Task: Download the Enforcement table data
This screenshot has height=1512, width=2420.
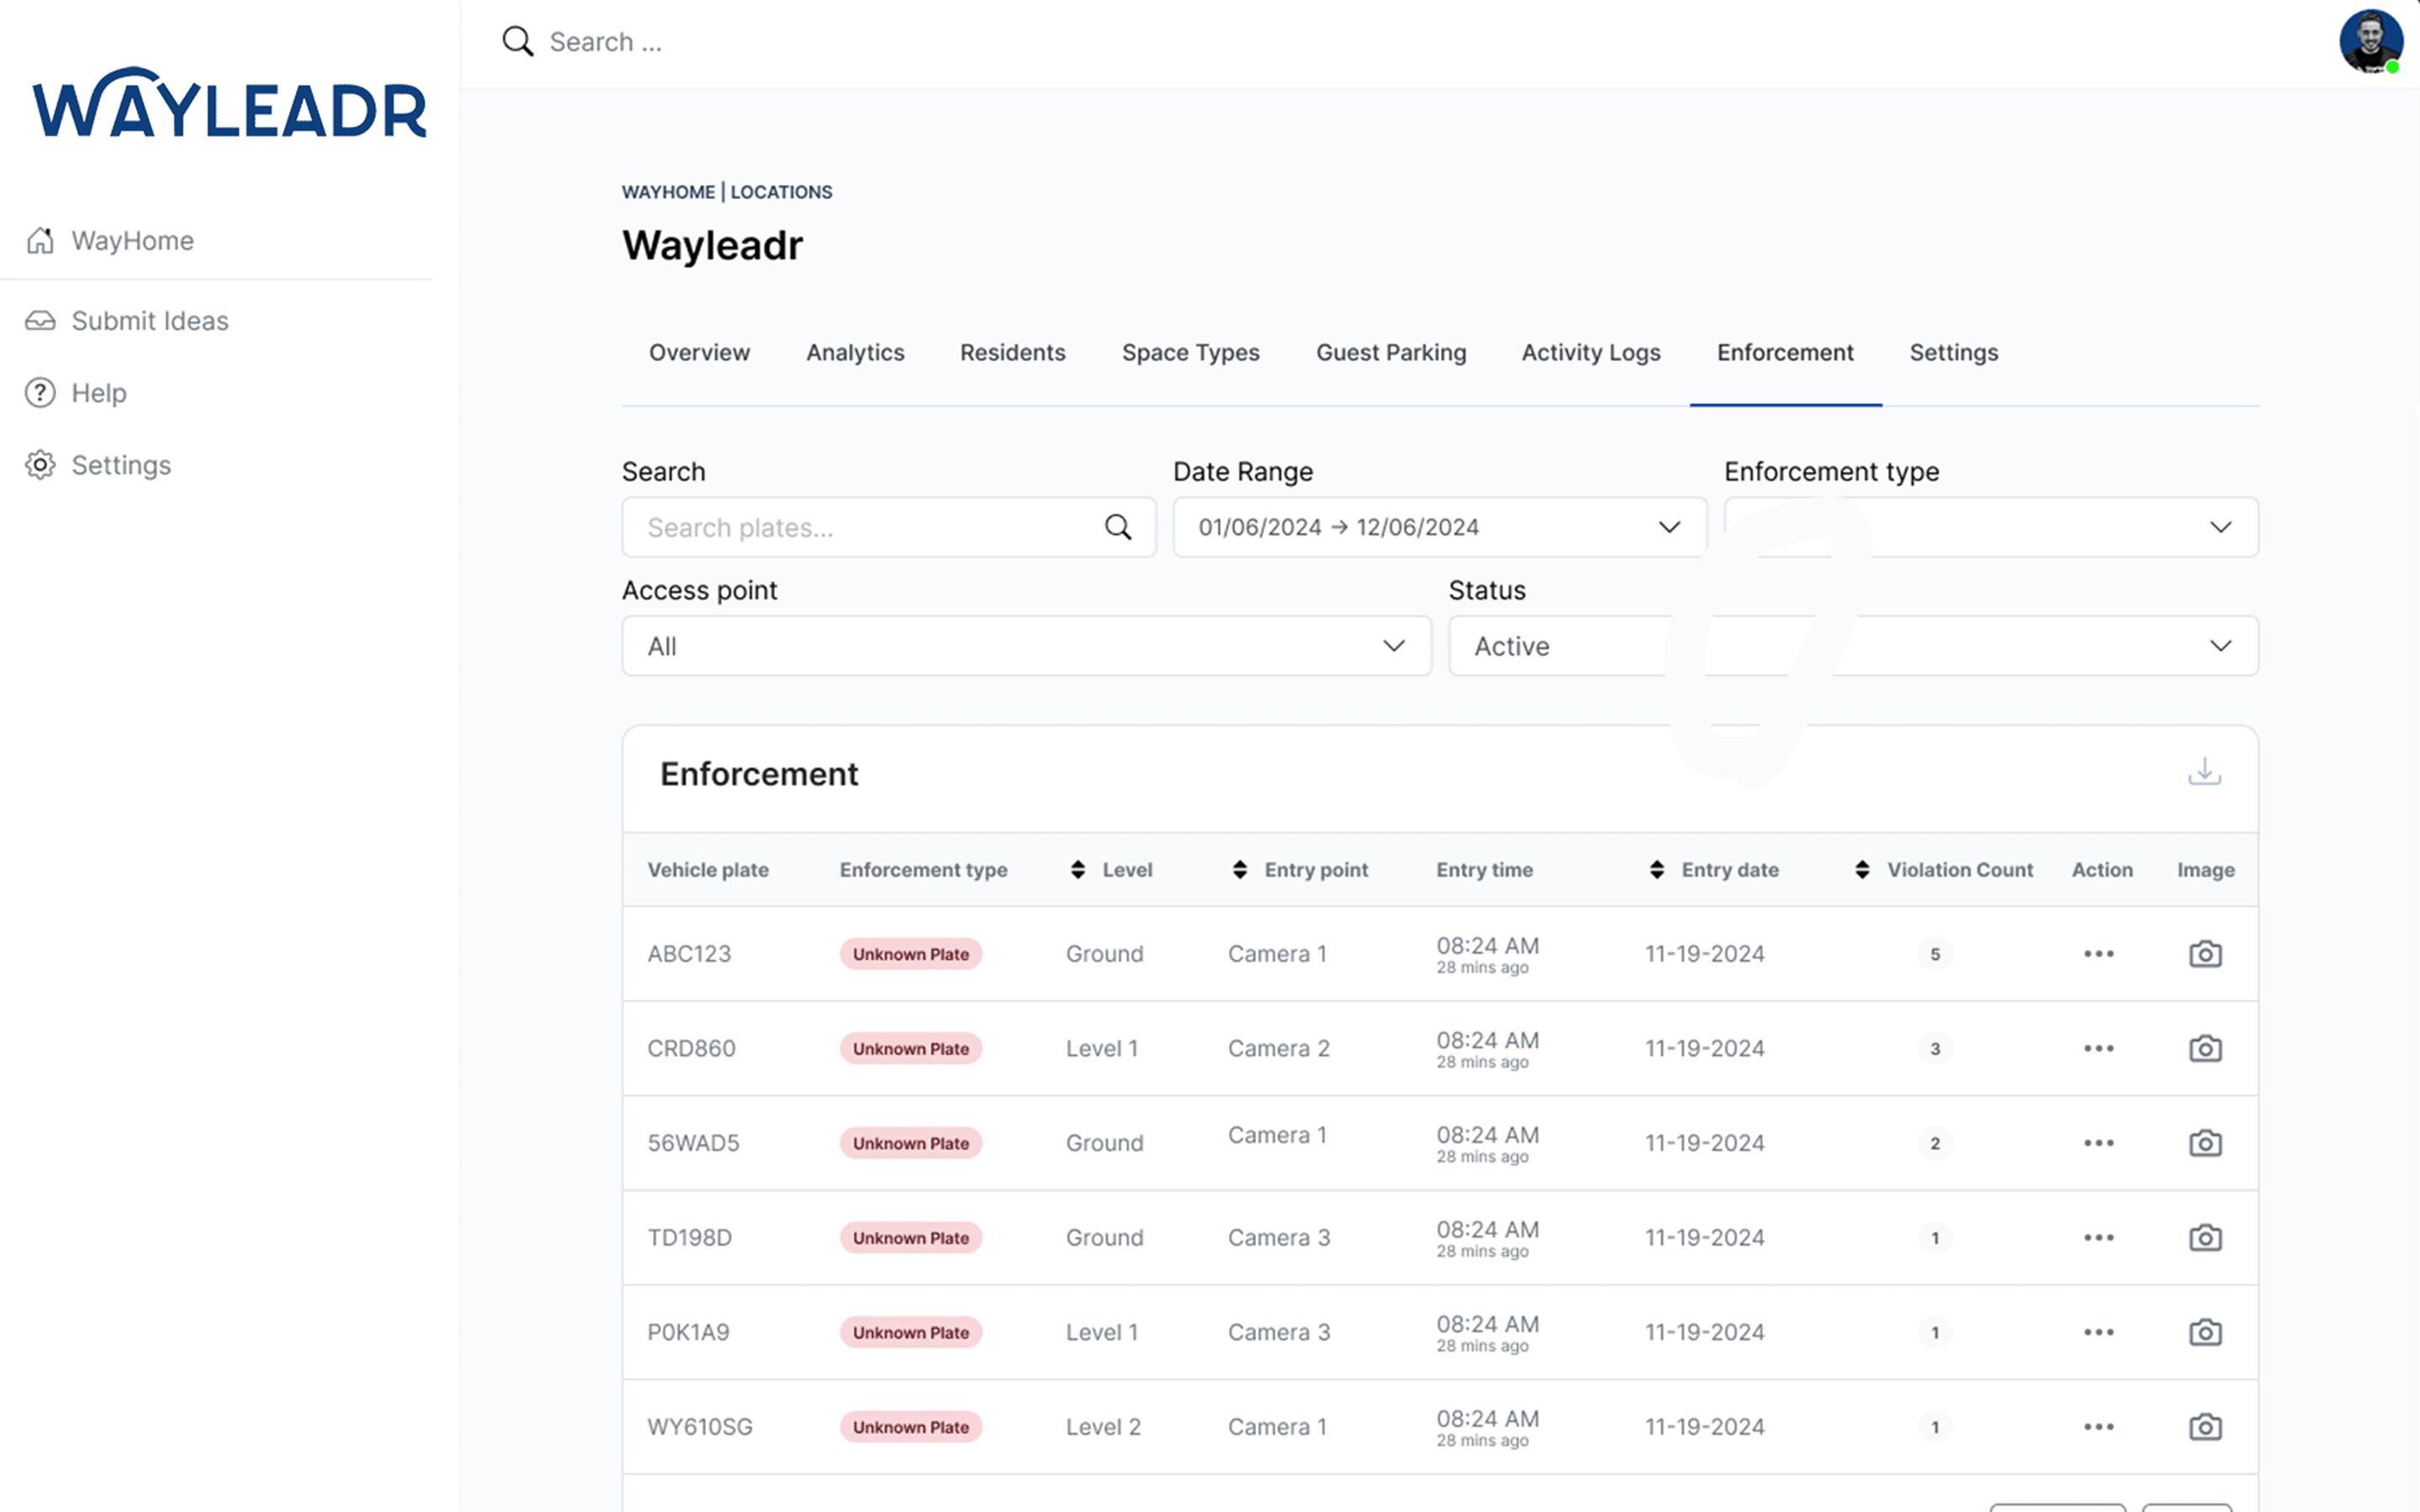Action: point(2204,771)
